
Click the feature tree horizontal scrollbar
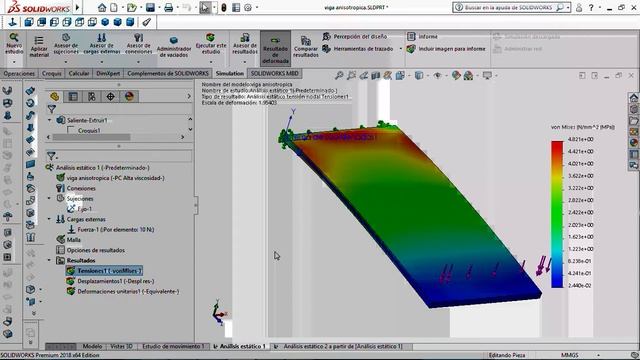tap(115, 137)
